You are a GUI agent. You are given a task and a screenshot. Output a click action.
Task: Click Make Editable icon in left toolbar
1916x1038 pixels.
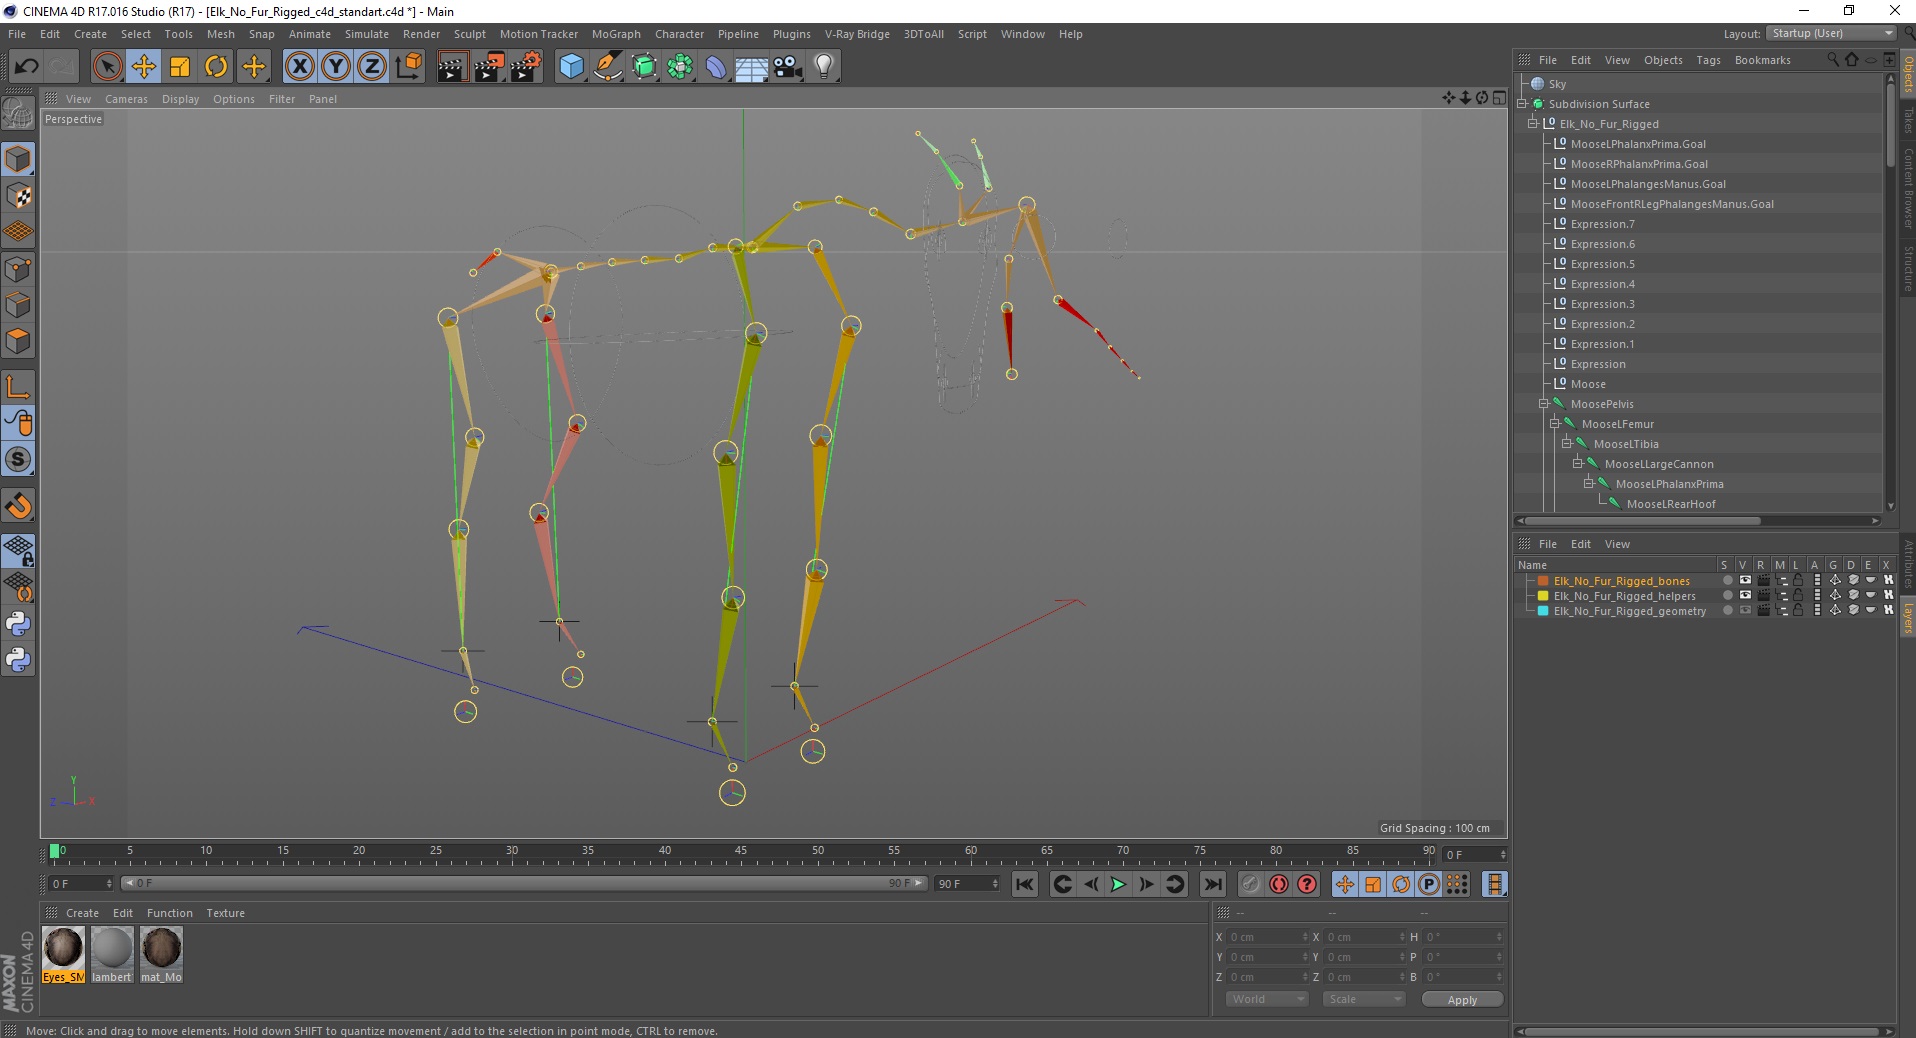[18, 114]
